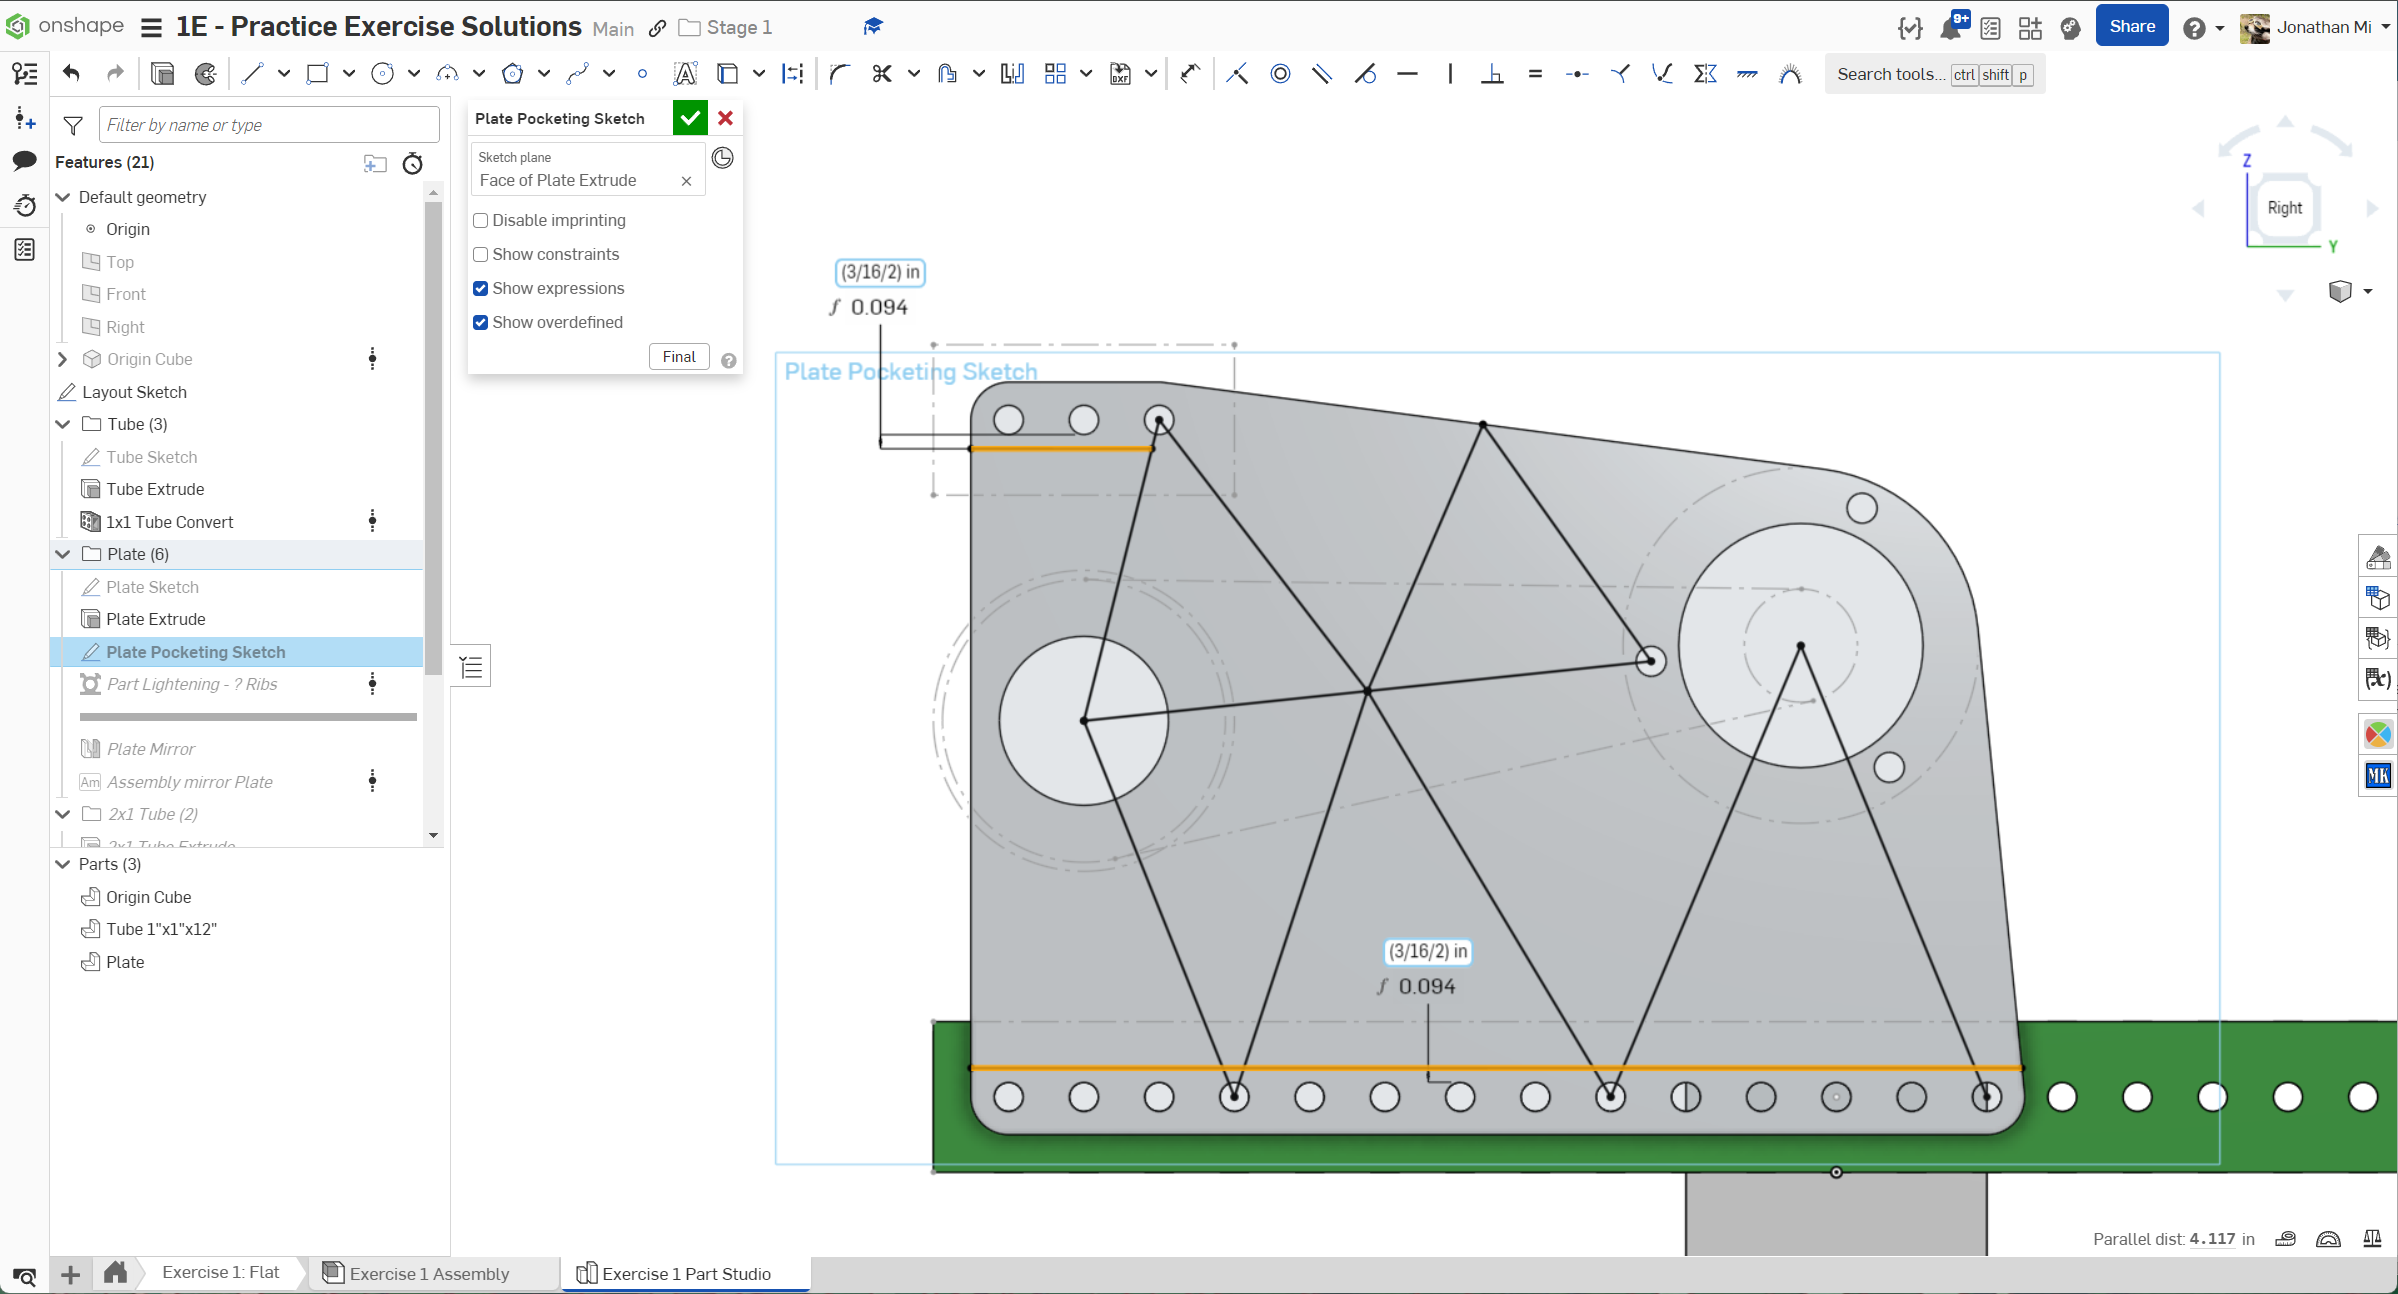The image size is (2398, 1294).
Task: Click the Share button
Action: point(2131,27)
